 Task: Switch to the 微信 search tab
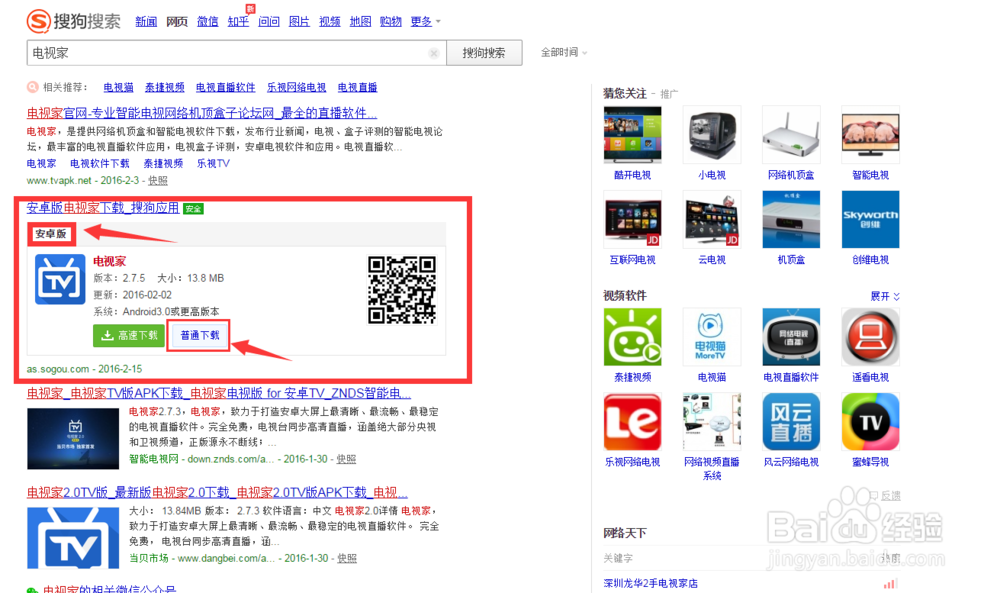coord(207,22)
